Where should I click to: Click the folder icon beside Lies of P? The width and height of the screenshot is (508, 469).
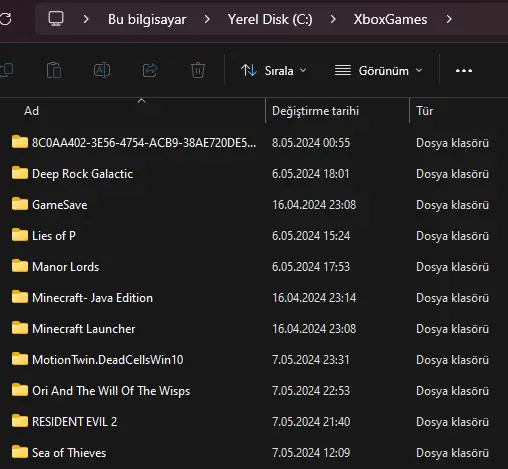click(20, 235)
